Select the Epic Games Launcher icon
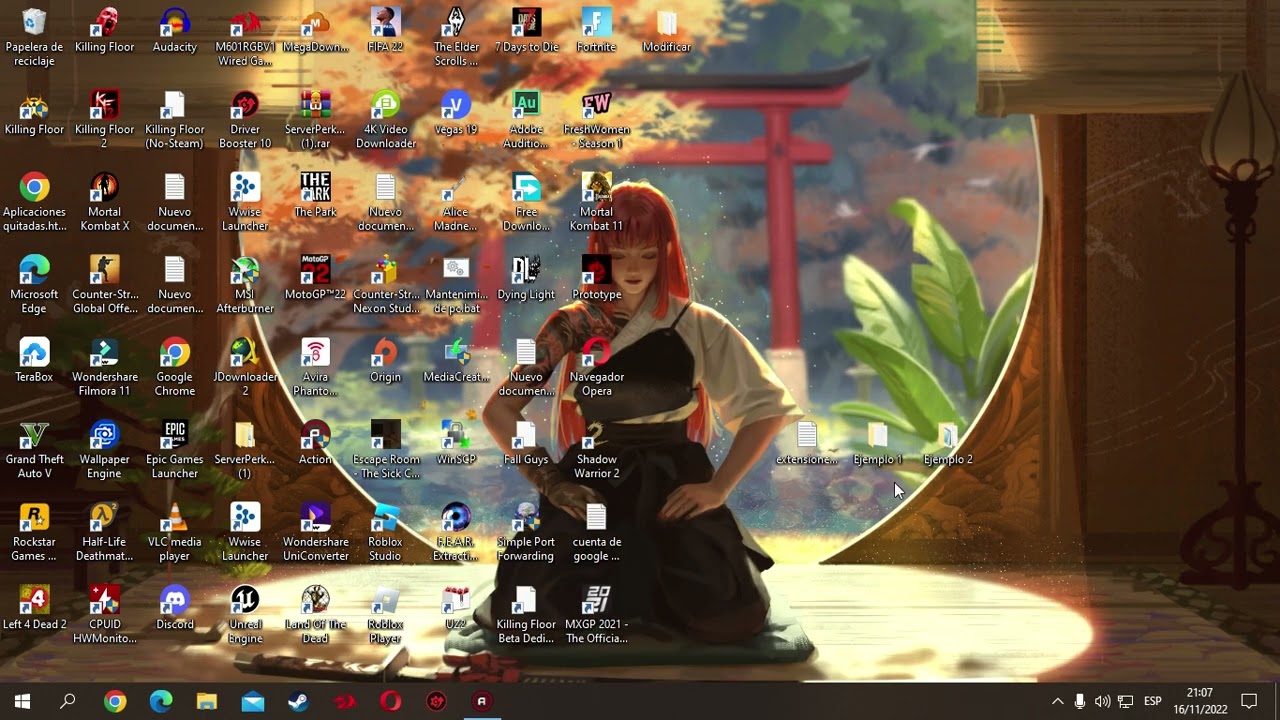 coord(175,450)
